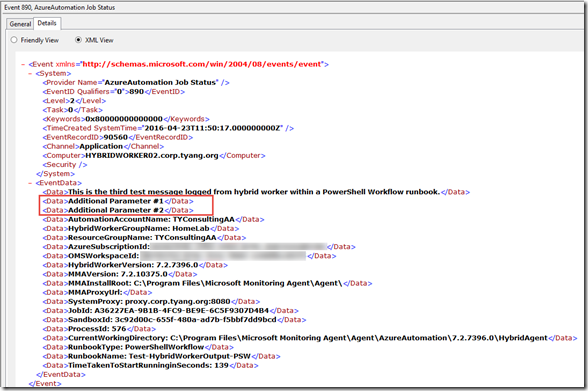
Task: Click the RunbookType PowerShellWorkflow line
Action: click(x=138, y=347)
